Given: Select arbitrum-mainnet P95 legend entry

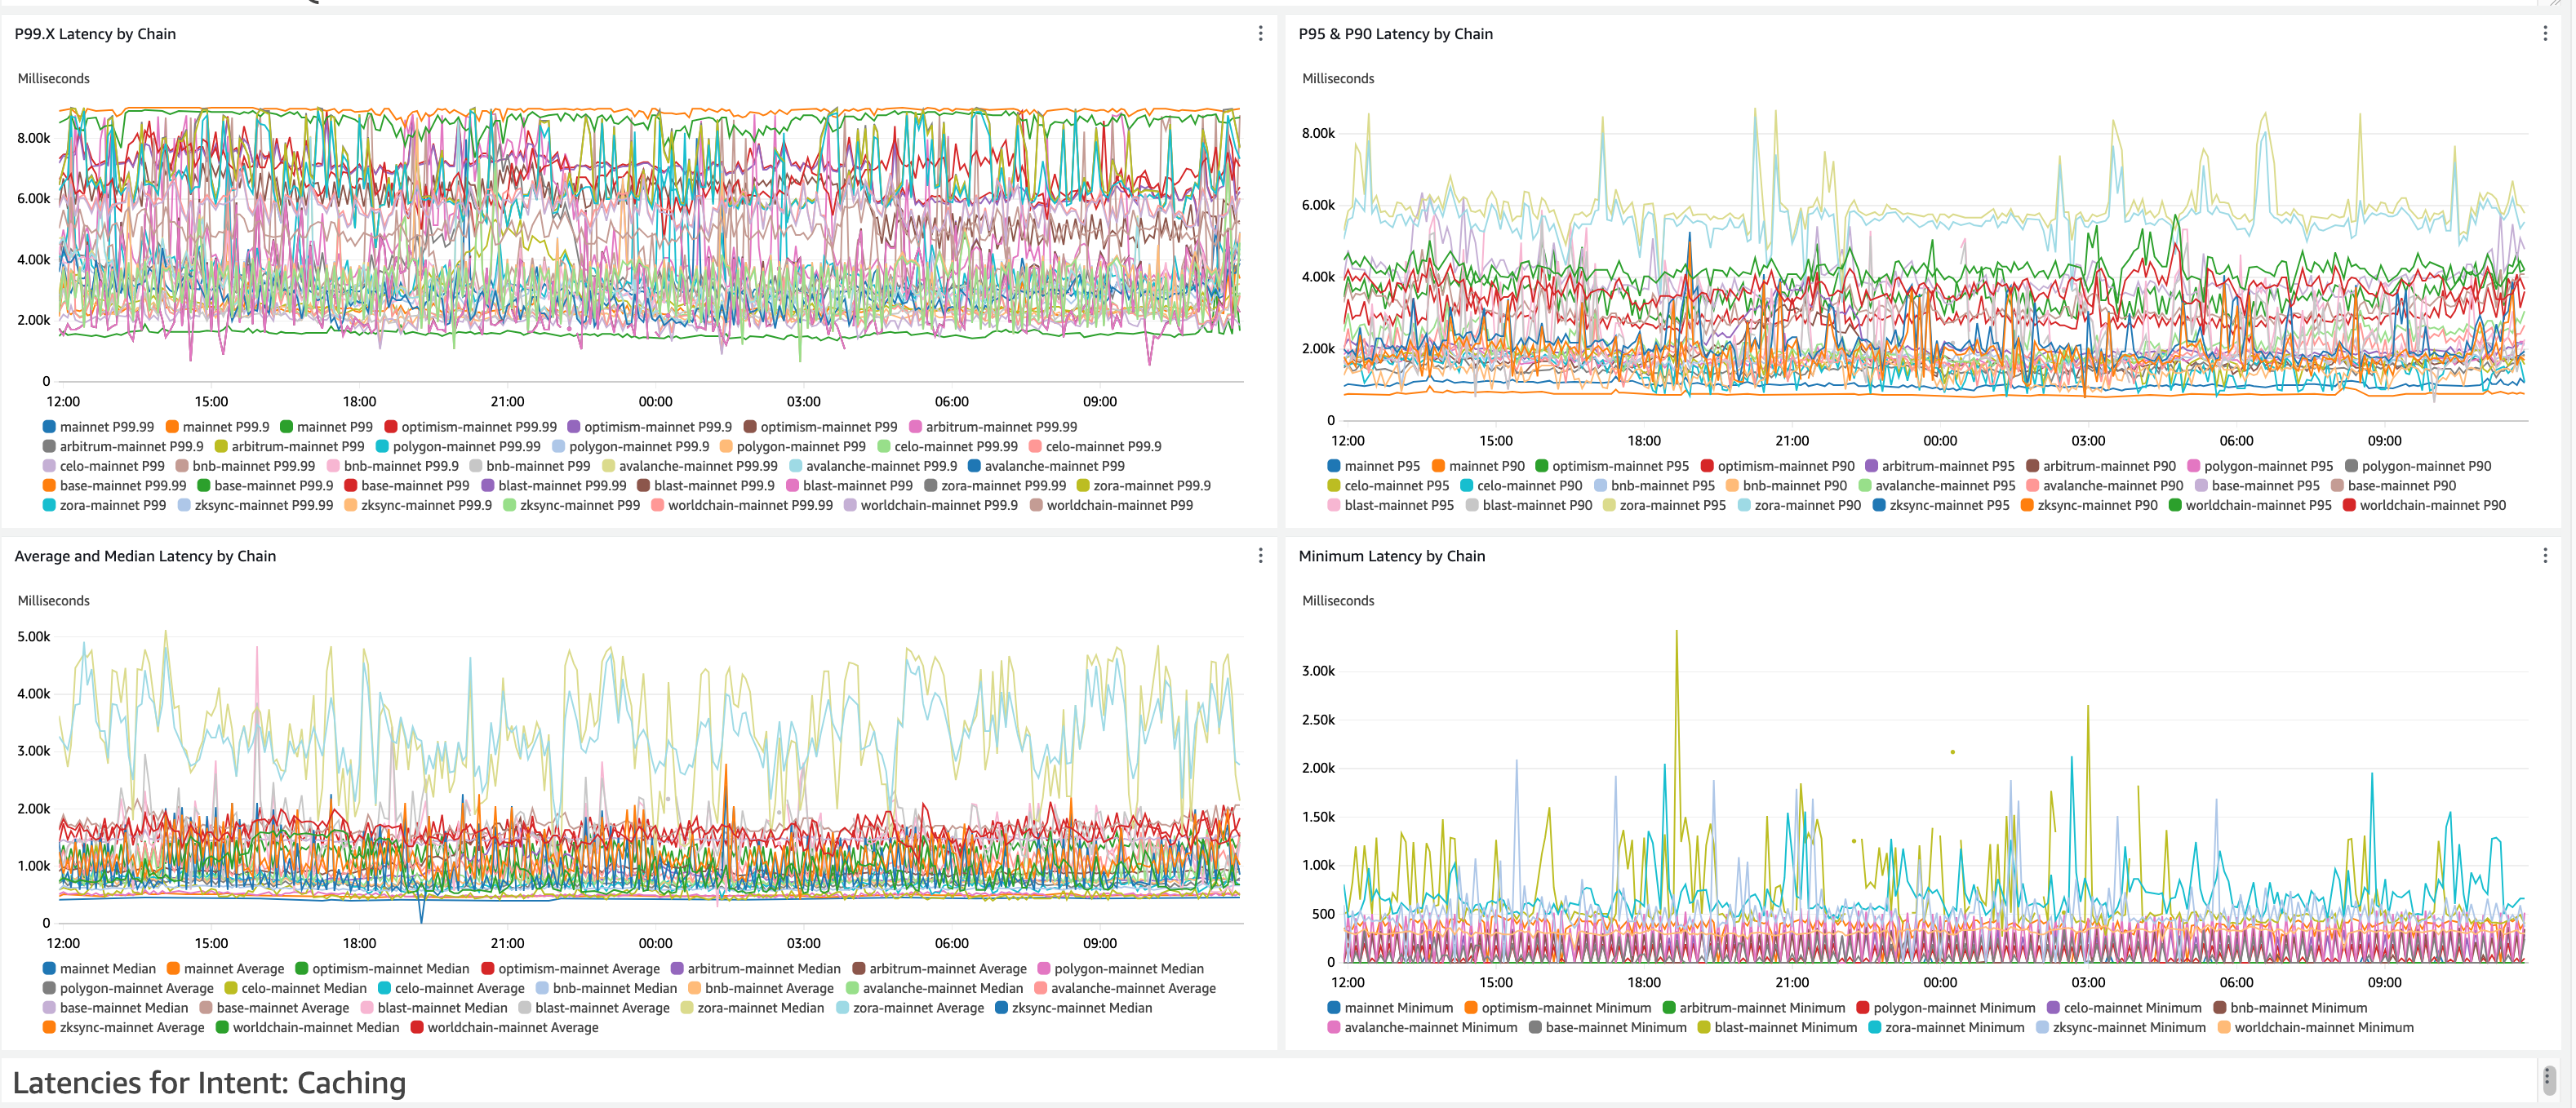Looking at the screenshot, I should [1939, 466].
